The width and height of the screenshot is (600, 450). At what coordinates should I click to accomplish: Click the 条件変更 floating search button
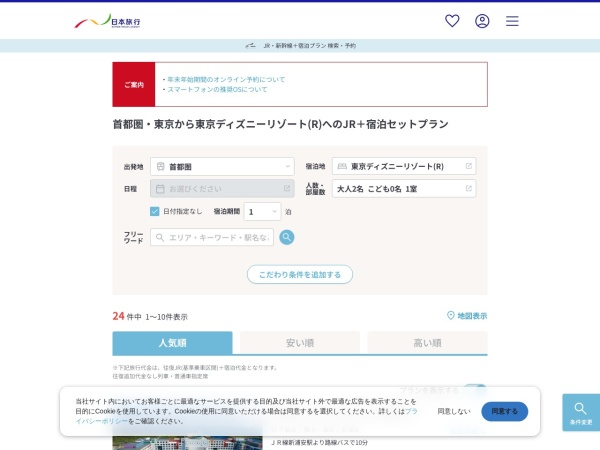coord(581,412)
